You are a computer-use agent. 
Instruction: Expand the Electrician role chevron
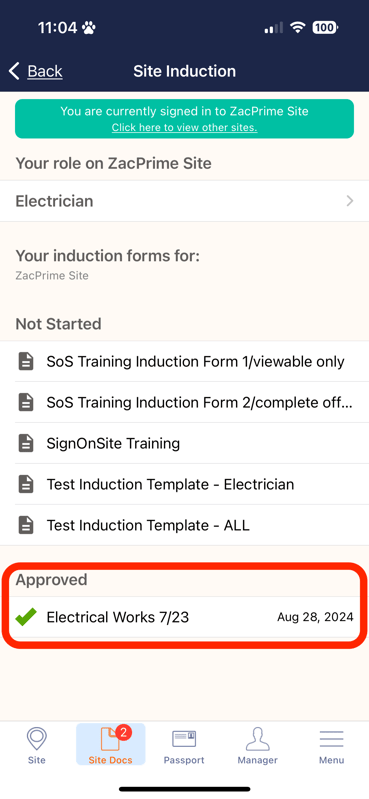click(350, 201)
